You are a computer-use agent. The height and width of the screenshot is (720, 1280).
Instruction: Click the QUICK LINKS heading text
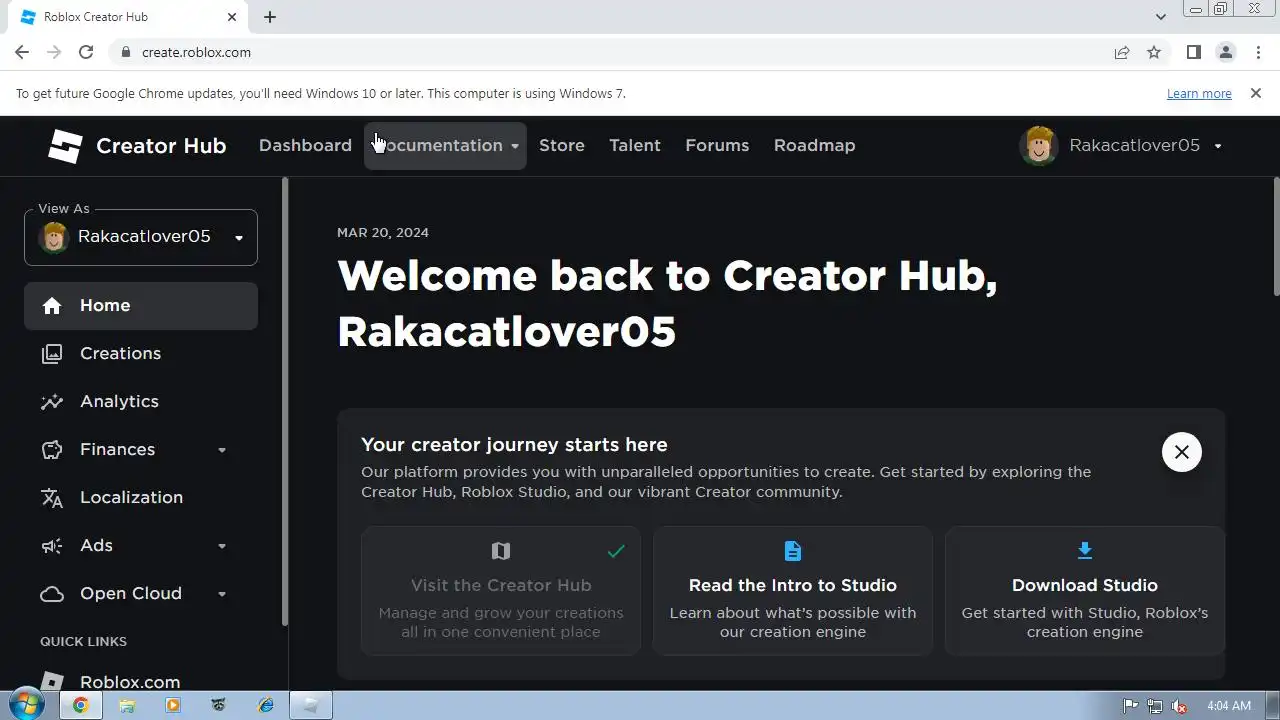tap(83, 641)
